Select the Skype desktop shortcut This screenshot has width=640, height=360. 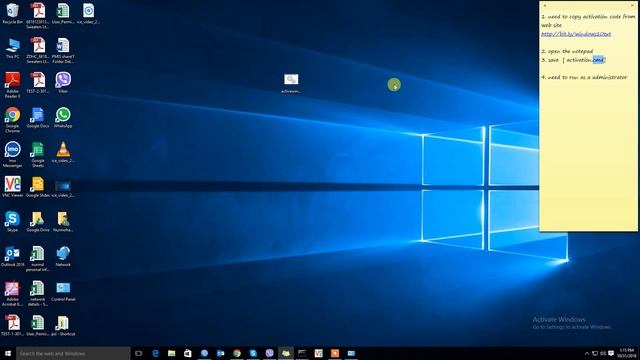click(x=12, y=222)
